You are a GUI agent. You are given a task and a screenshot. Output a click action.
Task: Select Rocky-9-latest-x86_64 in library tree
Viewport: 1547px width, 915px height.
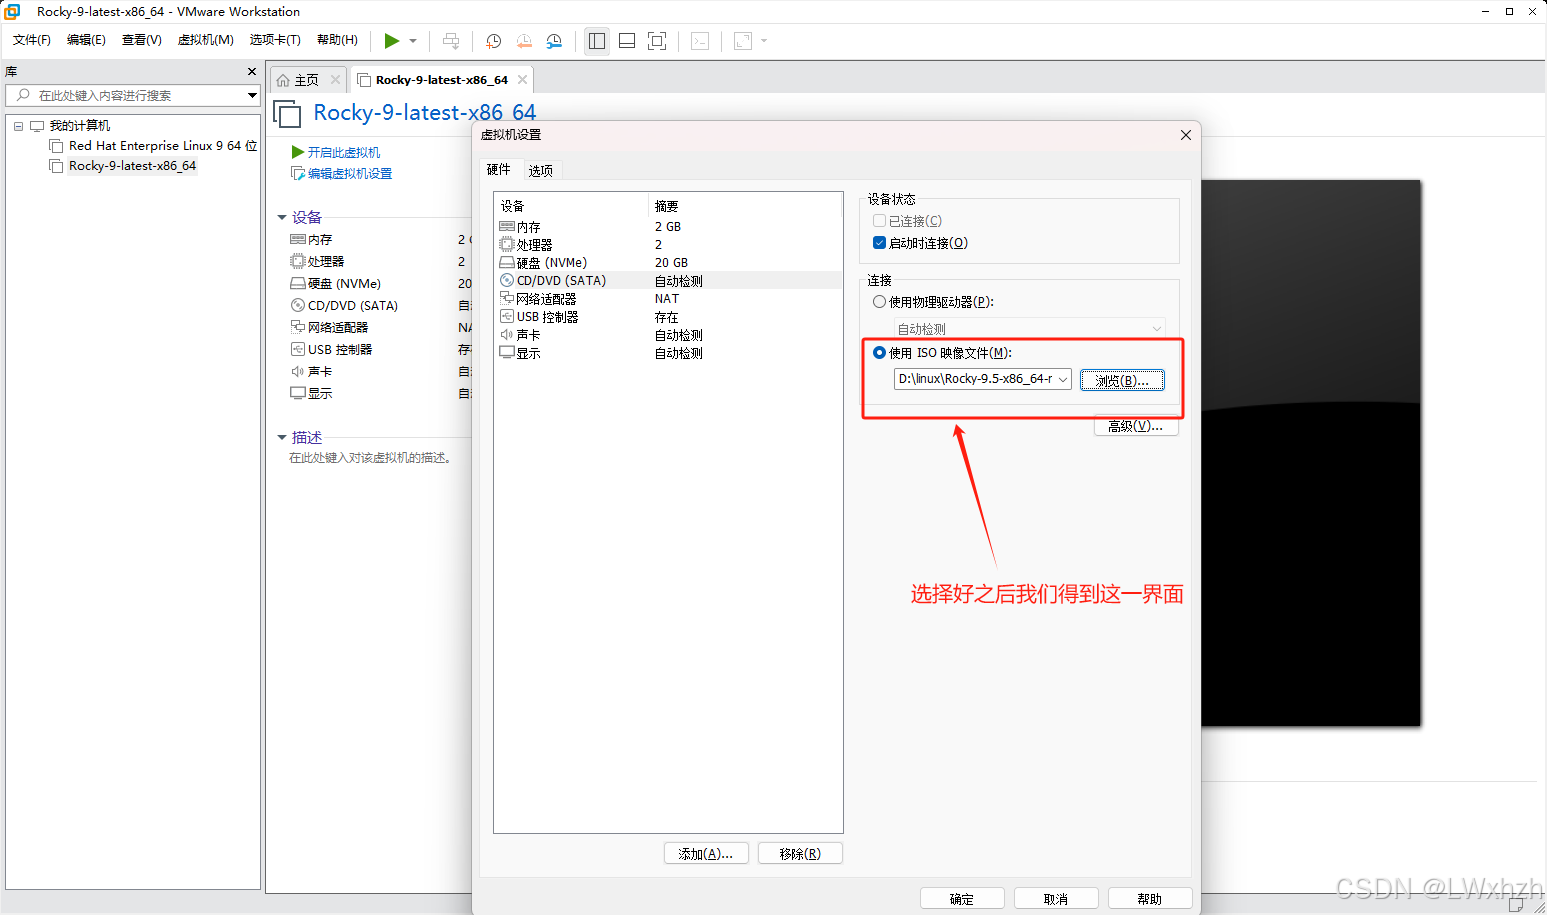[x=123, y=166]
